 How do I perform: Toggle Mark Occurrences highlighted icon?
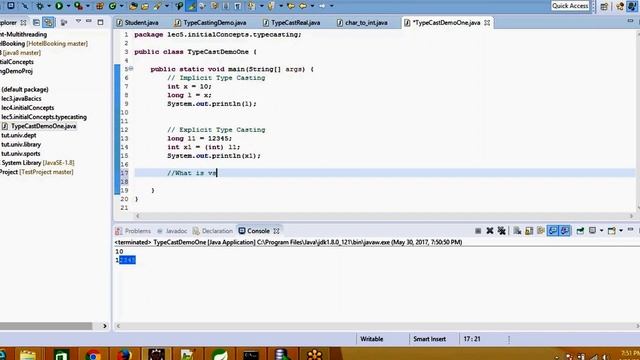pos(191,6)
